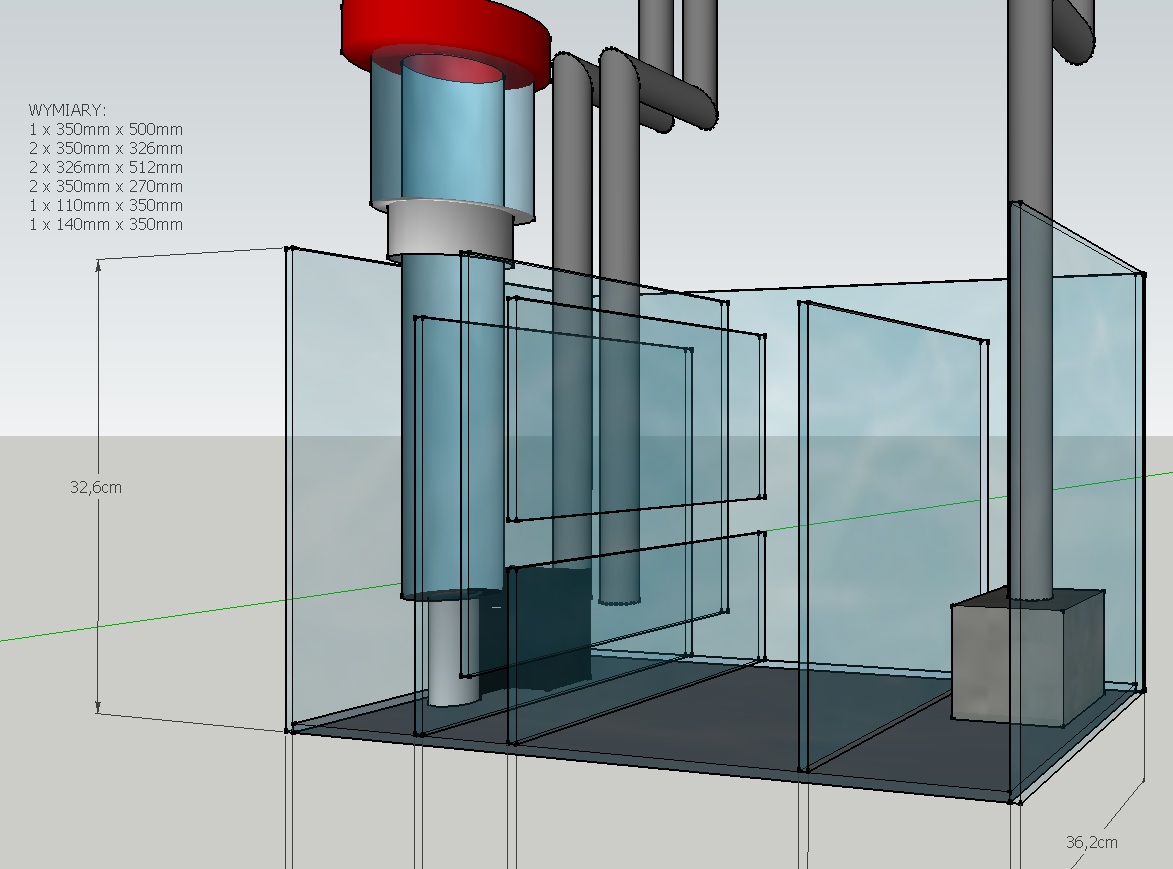This screenshot has height=869, width=1173.
Task: Click the red skimmer cap at top
Action: (445, 30)
